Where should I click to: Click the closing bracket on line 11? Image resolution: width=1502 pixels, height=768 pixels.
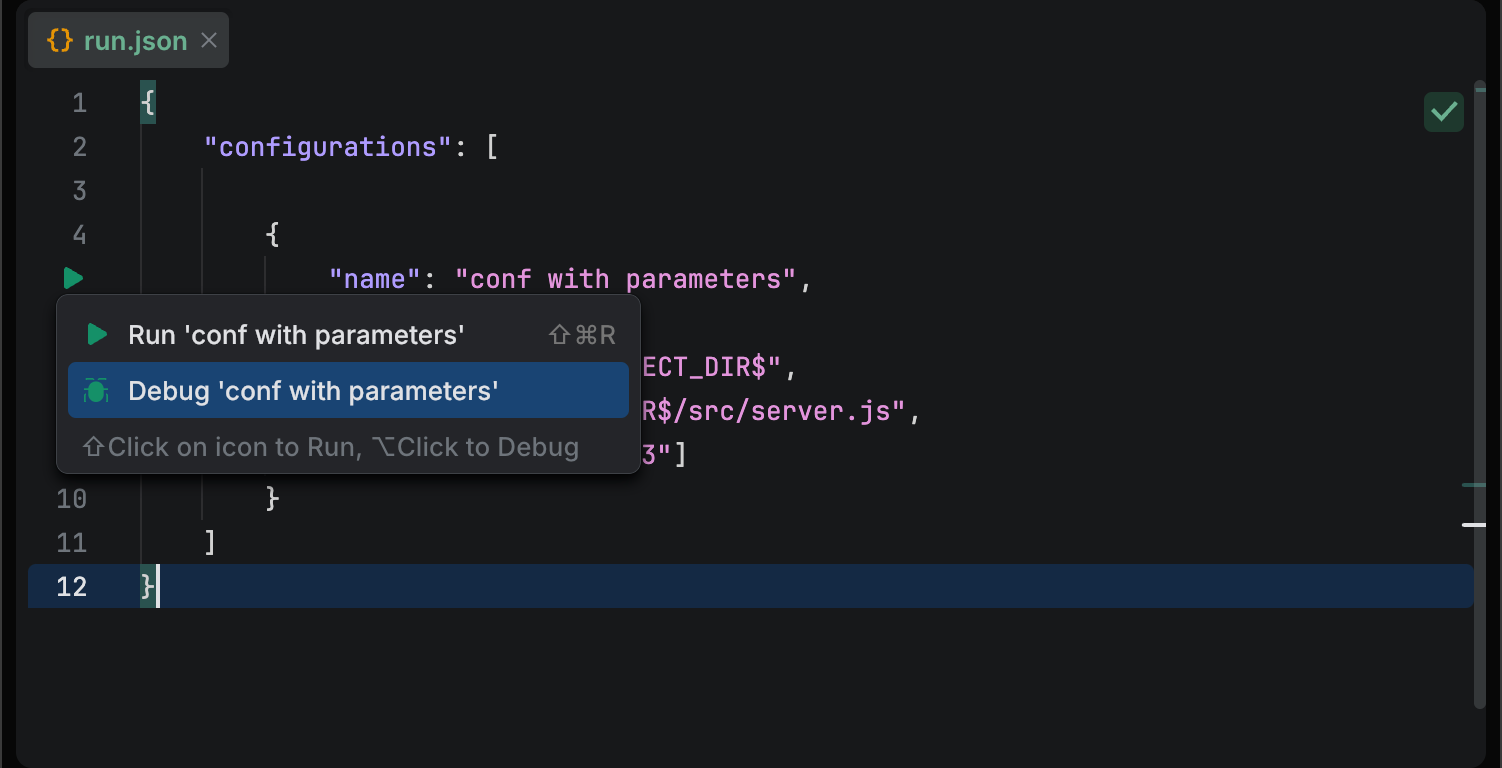pos(210,543)
